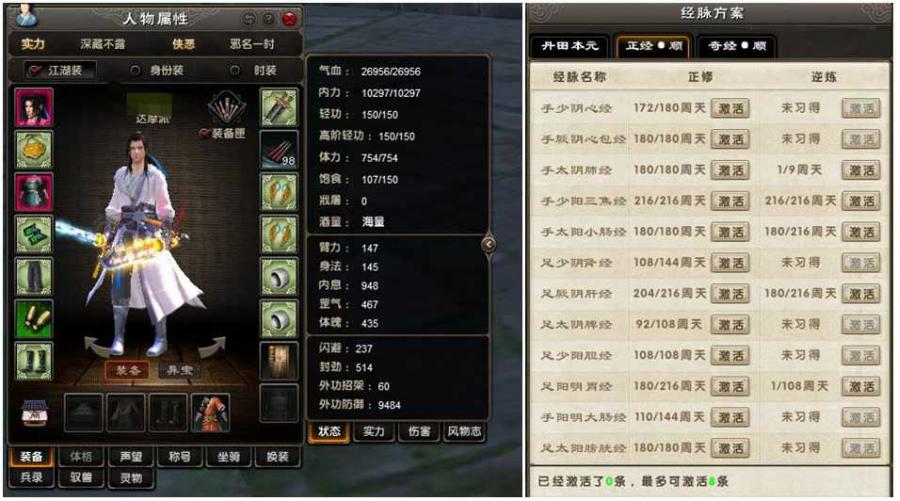This screenshot has height=501, width=900.
Task: Select the 江湖装 outfit option
Action: (x=57, y=71)
